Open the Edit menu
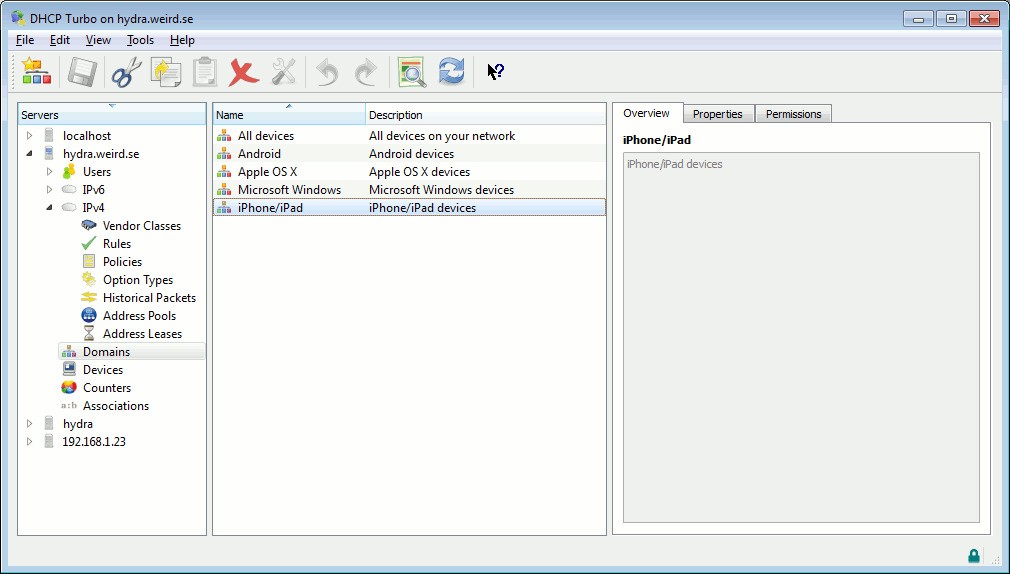This screenshot has height=574, width=1010. point(60,40)
